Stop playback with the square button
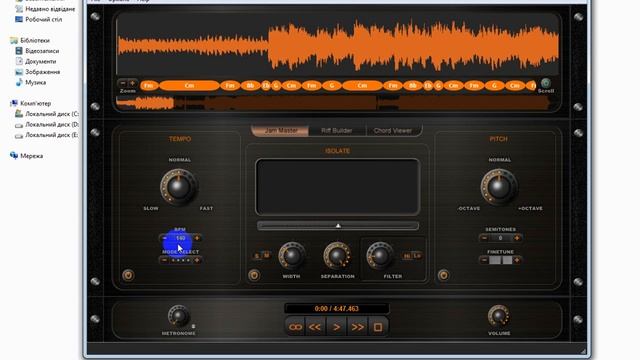Viewport: 640px width, 360px height. [x=378, y=327]
